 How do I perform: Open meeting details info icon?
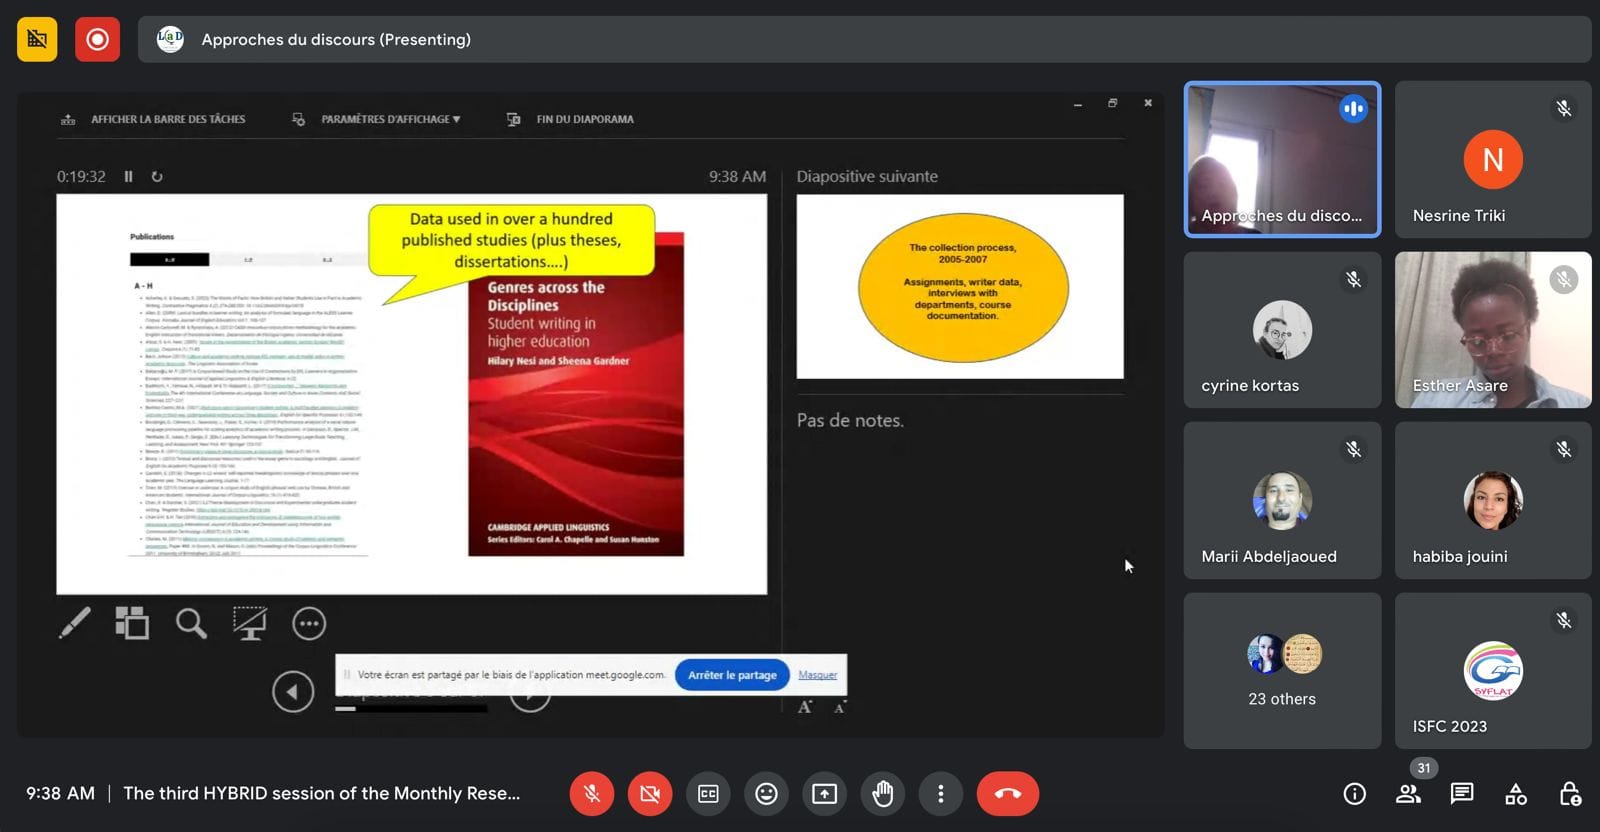[x=1354, y=794]
